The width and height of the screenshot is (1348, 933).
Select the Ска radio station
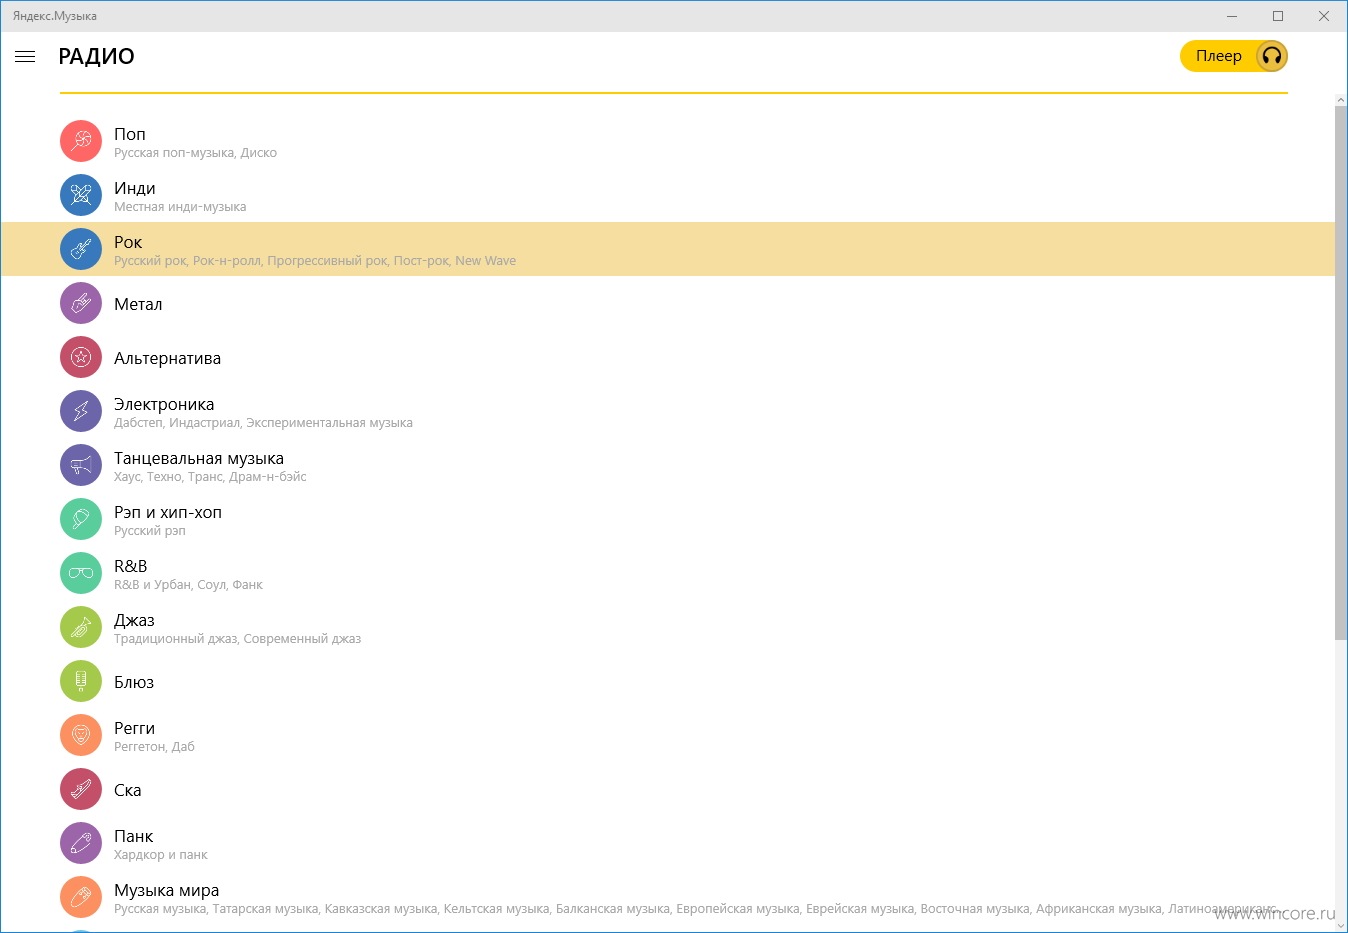coord(128,790)
